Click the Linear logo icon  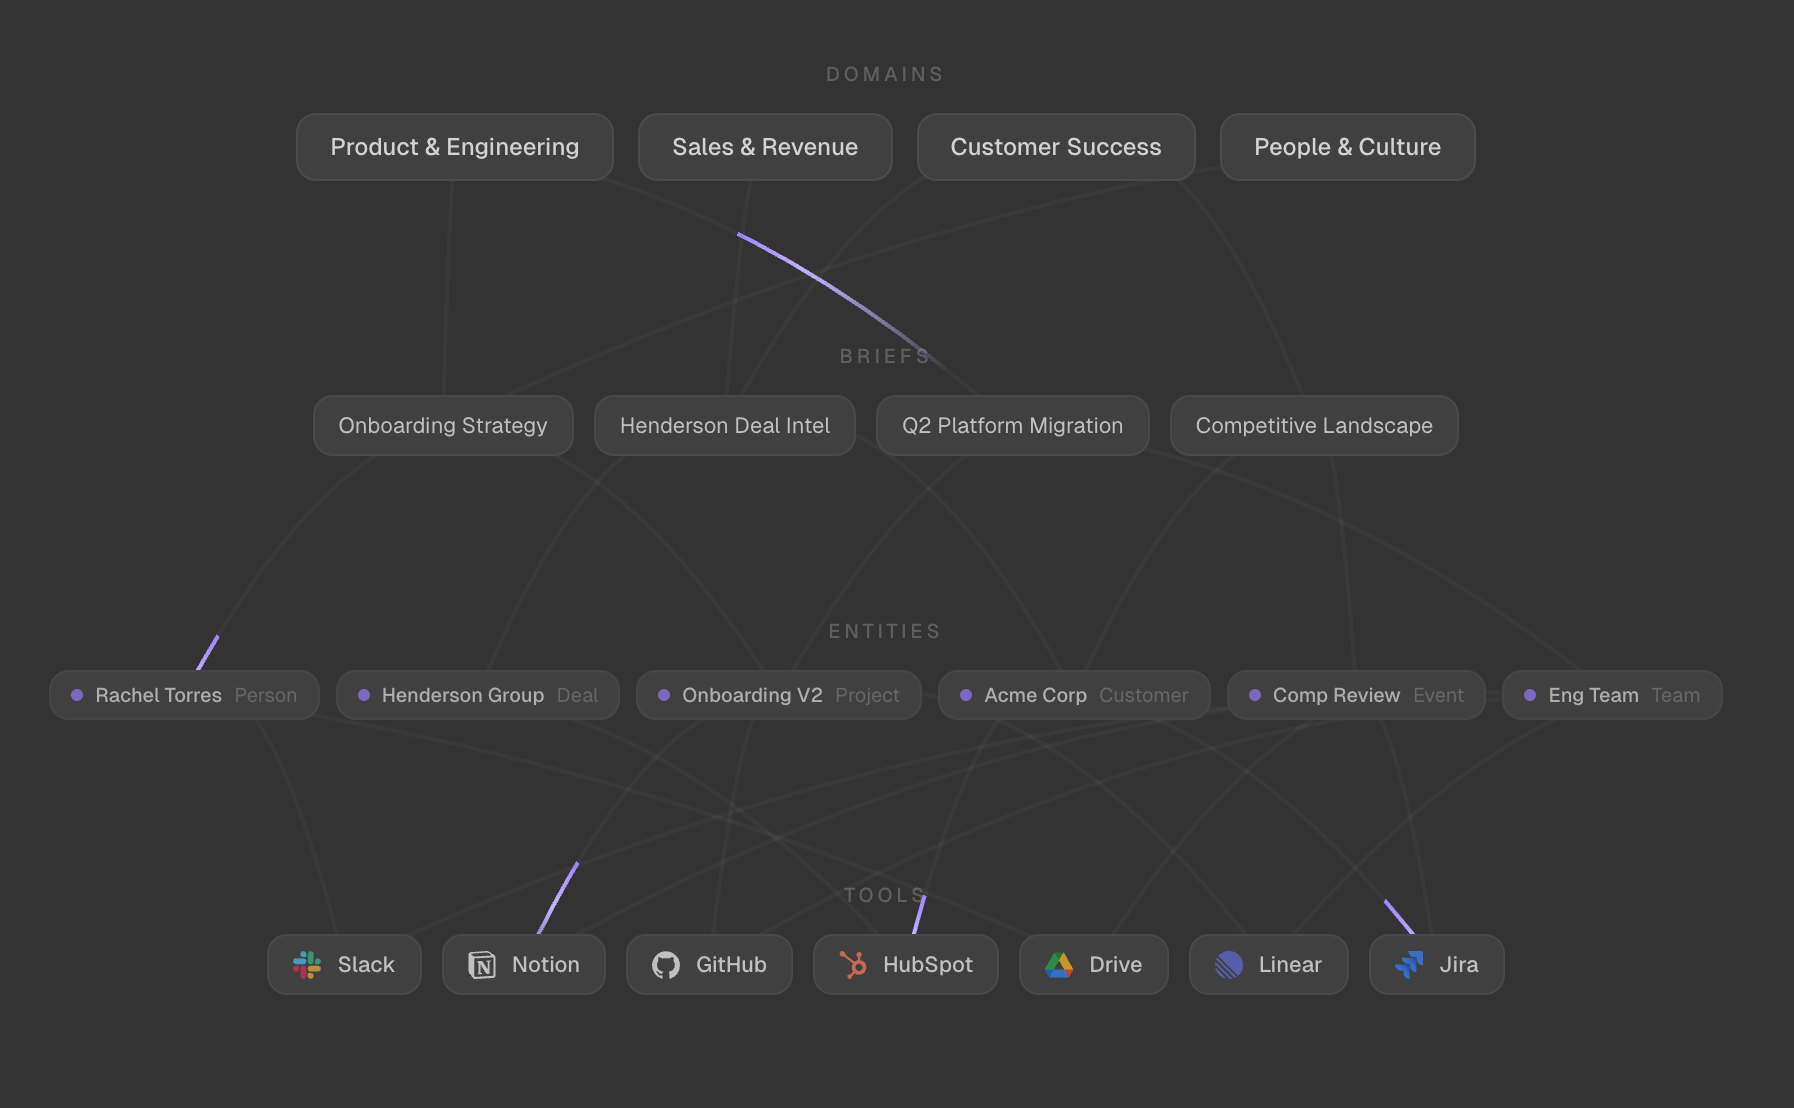click(1228, 965)
